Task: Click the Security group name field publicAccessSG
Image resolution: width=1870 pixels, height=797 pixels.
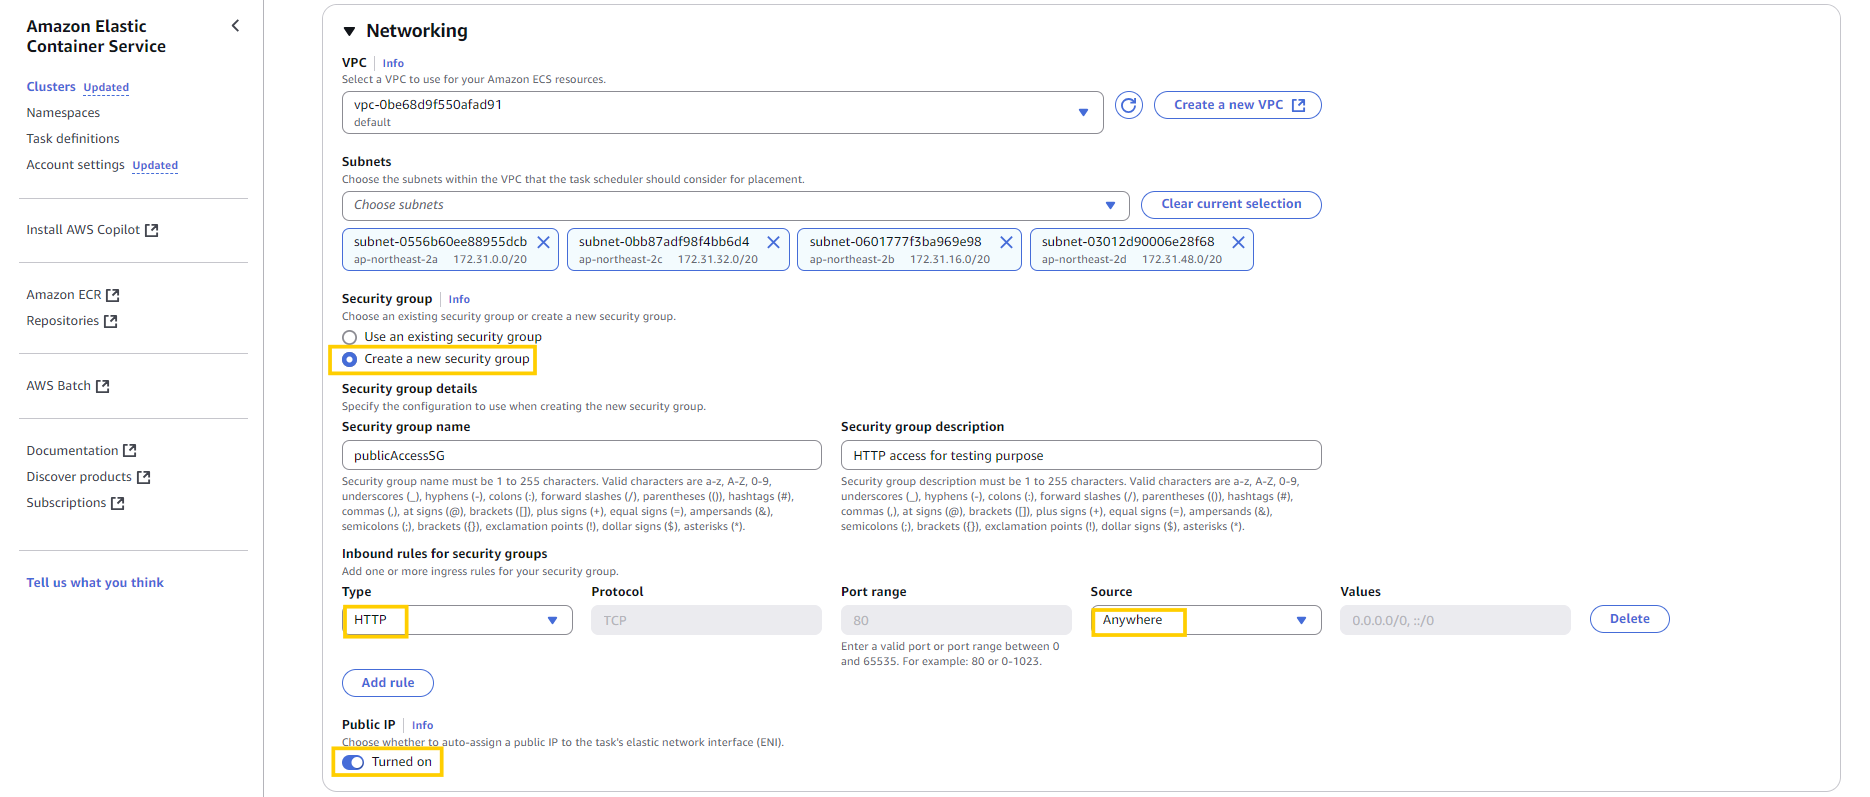Action: click(x=582, y=455)
